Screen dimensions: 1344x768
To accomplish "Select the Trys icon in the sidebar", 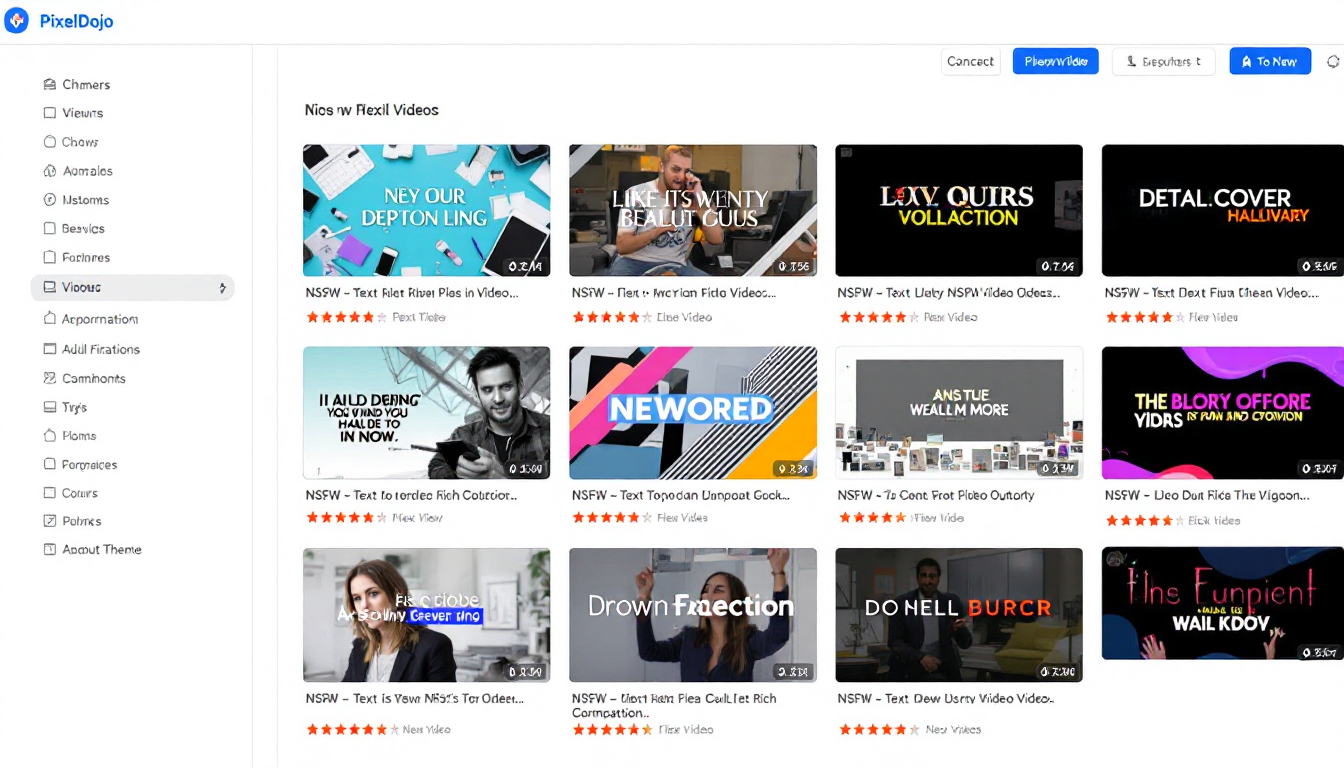I will click(48, 407).
